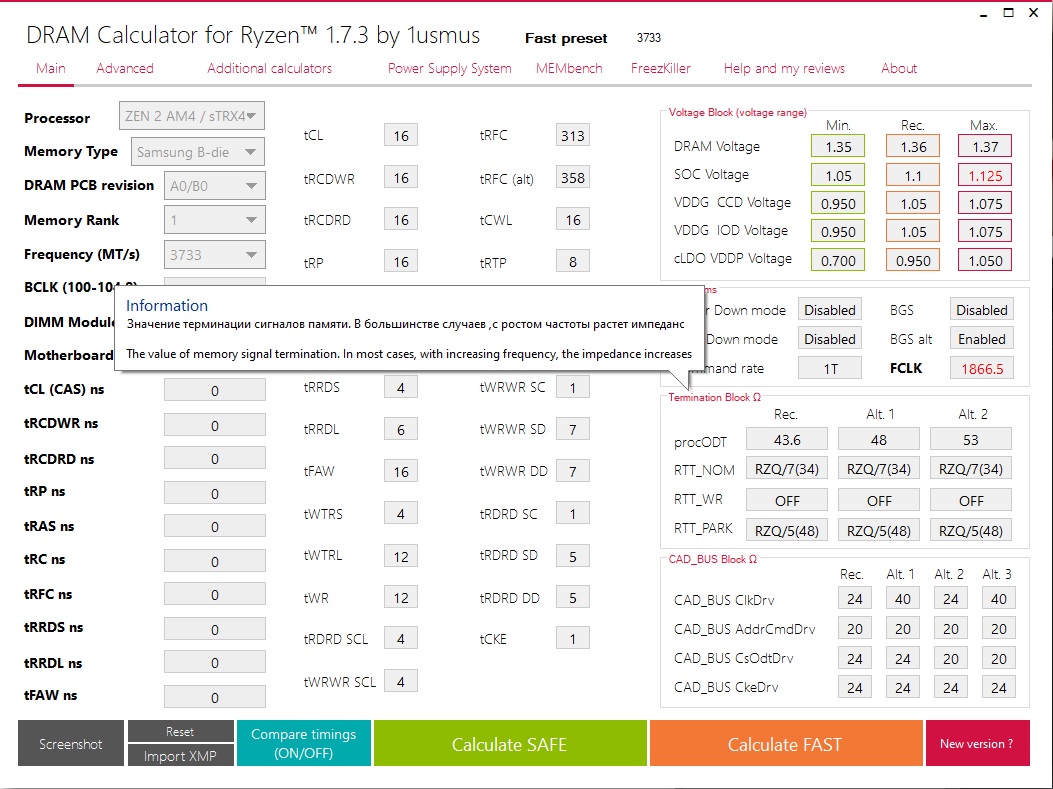Toggle Compare timings (ON/OFF)
Screen dimensions: 1053x789
[304, 743]
